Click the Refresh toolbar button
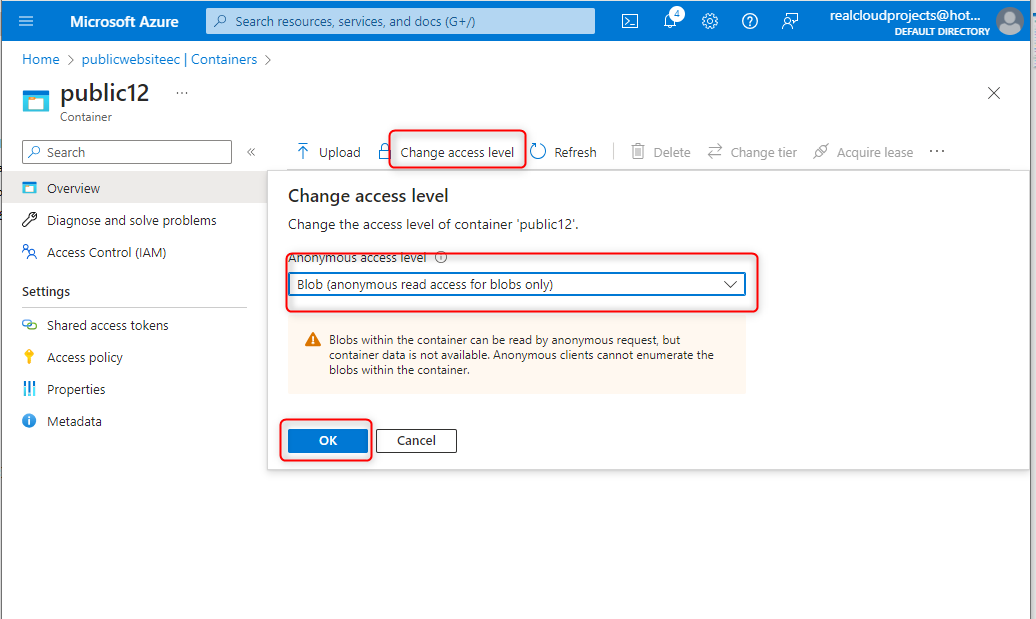 click(564, 152)
